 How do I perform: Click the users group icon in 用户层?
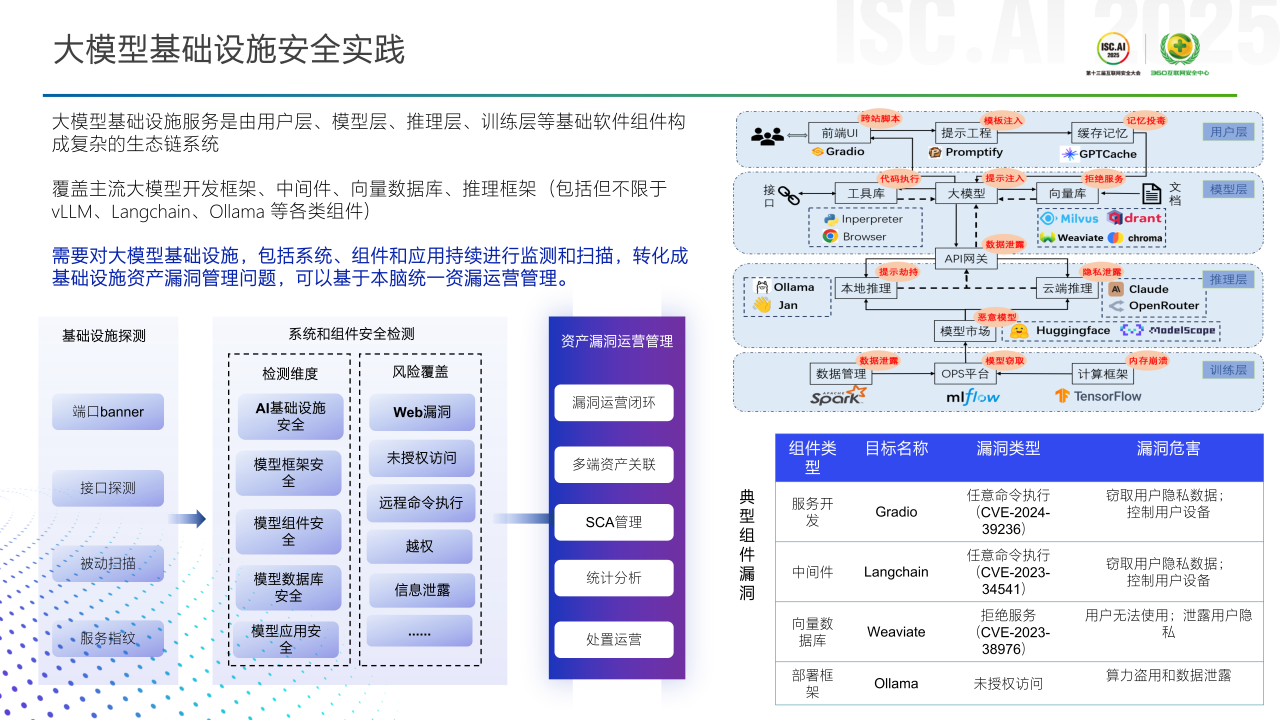coord(767,135)
